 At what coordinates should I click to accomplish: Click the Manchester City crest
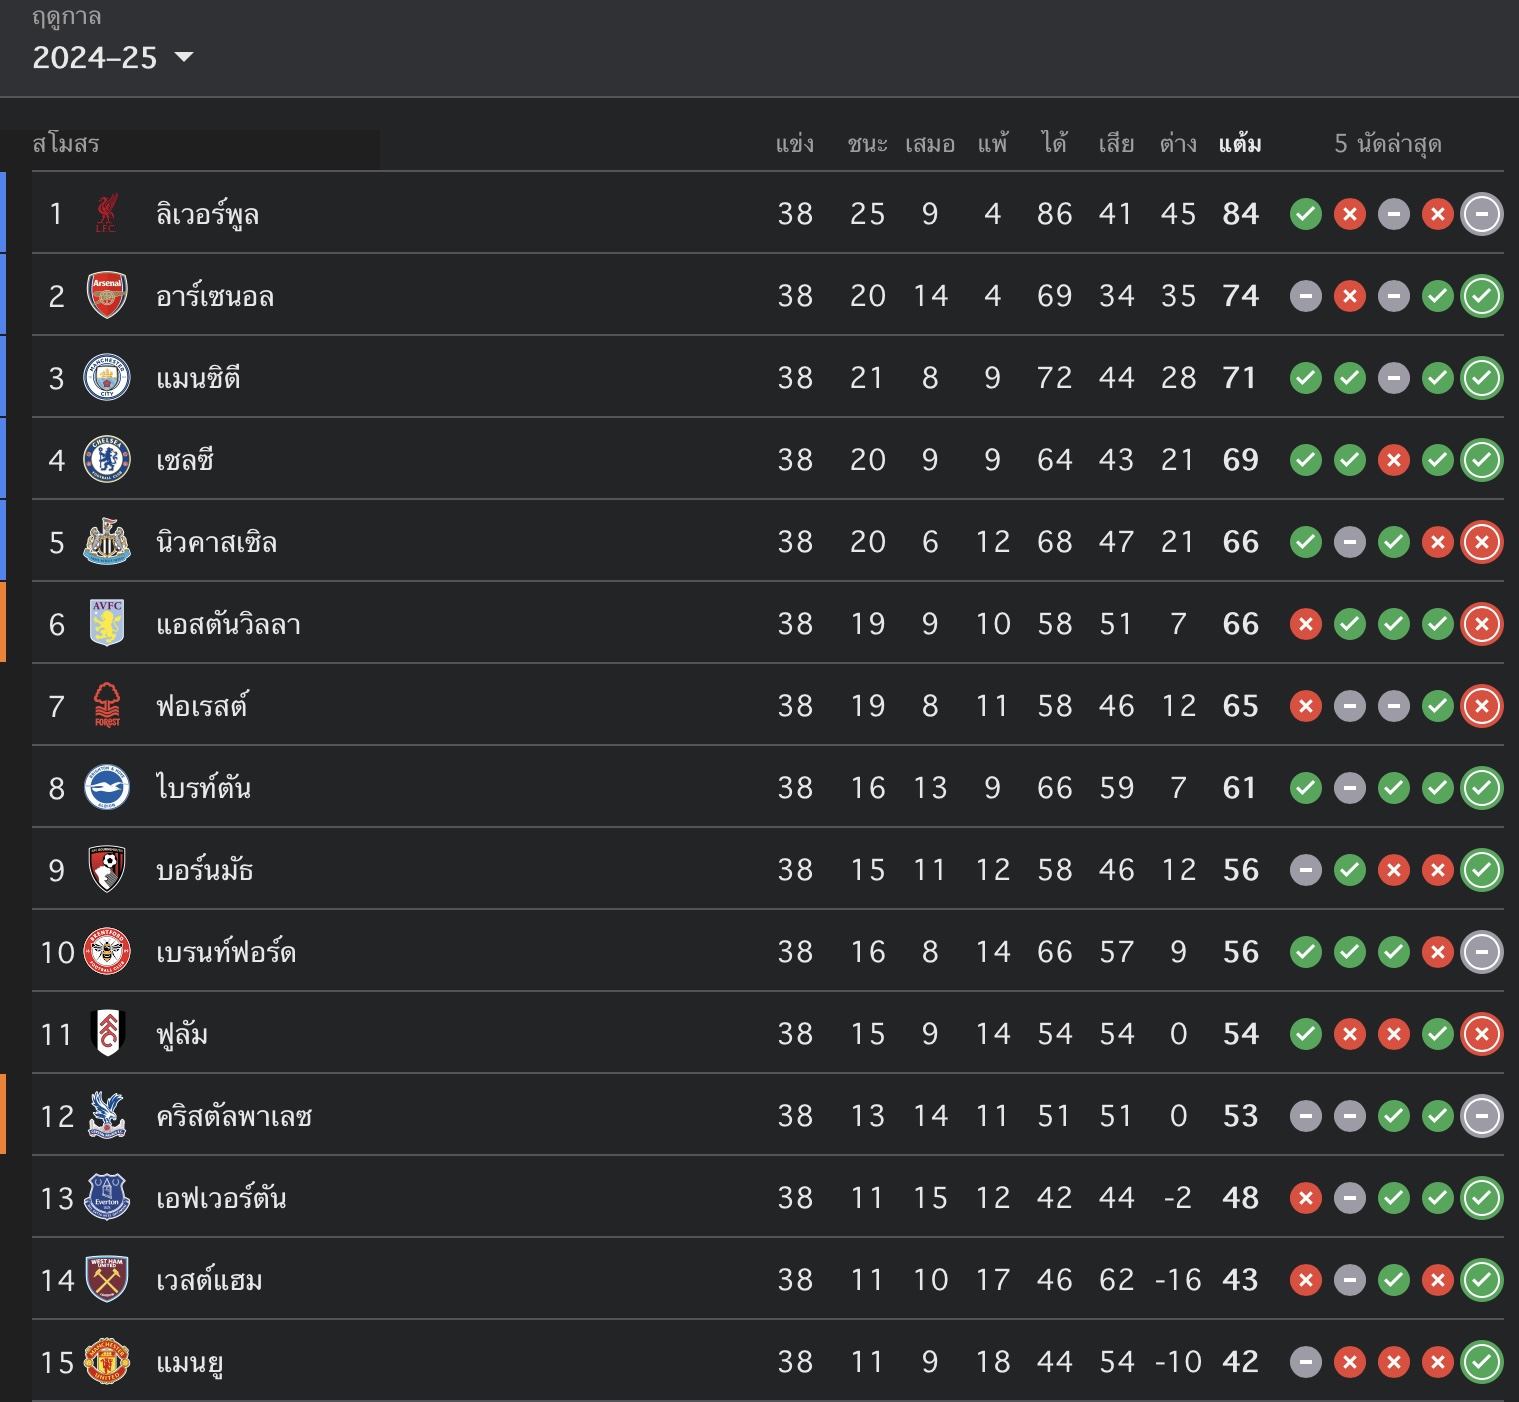107,377
